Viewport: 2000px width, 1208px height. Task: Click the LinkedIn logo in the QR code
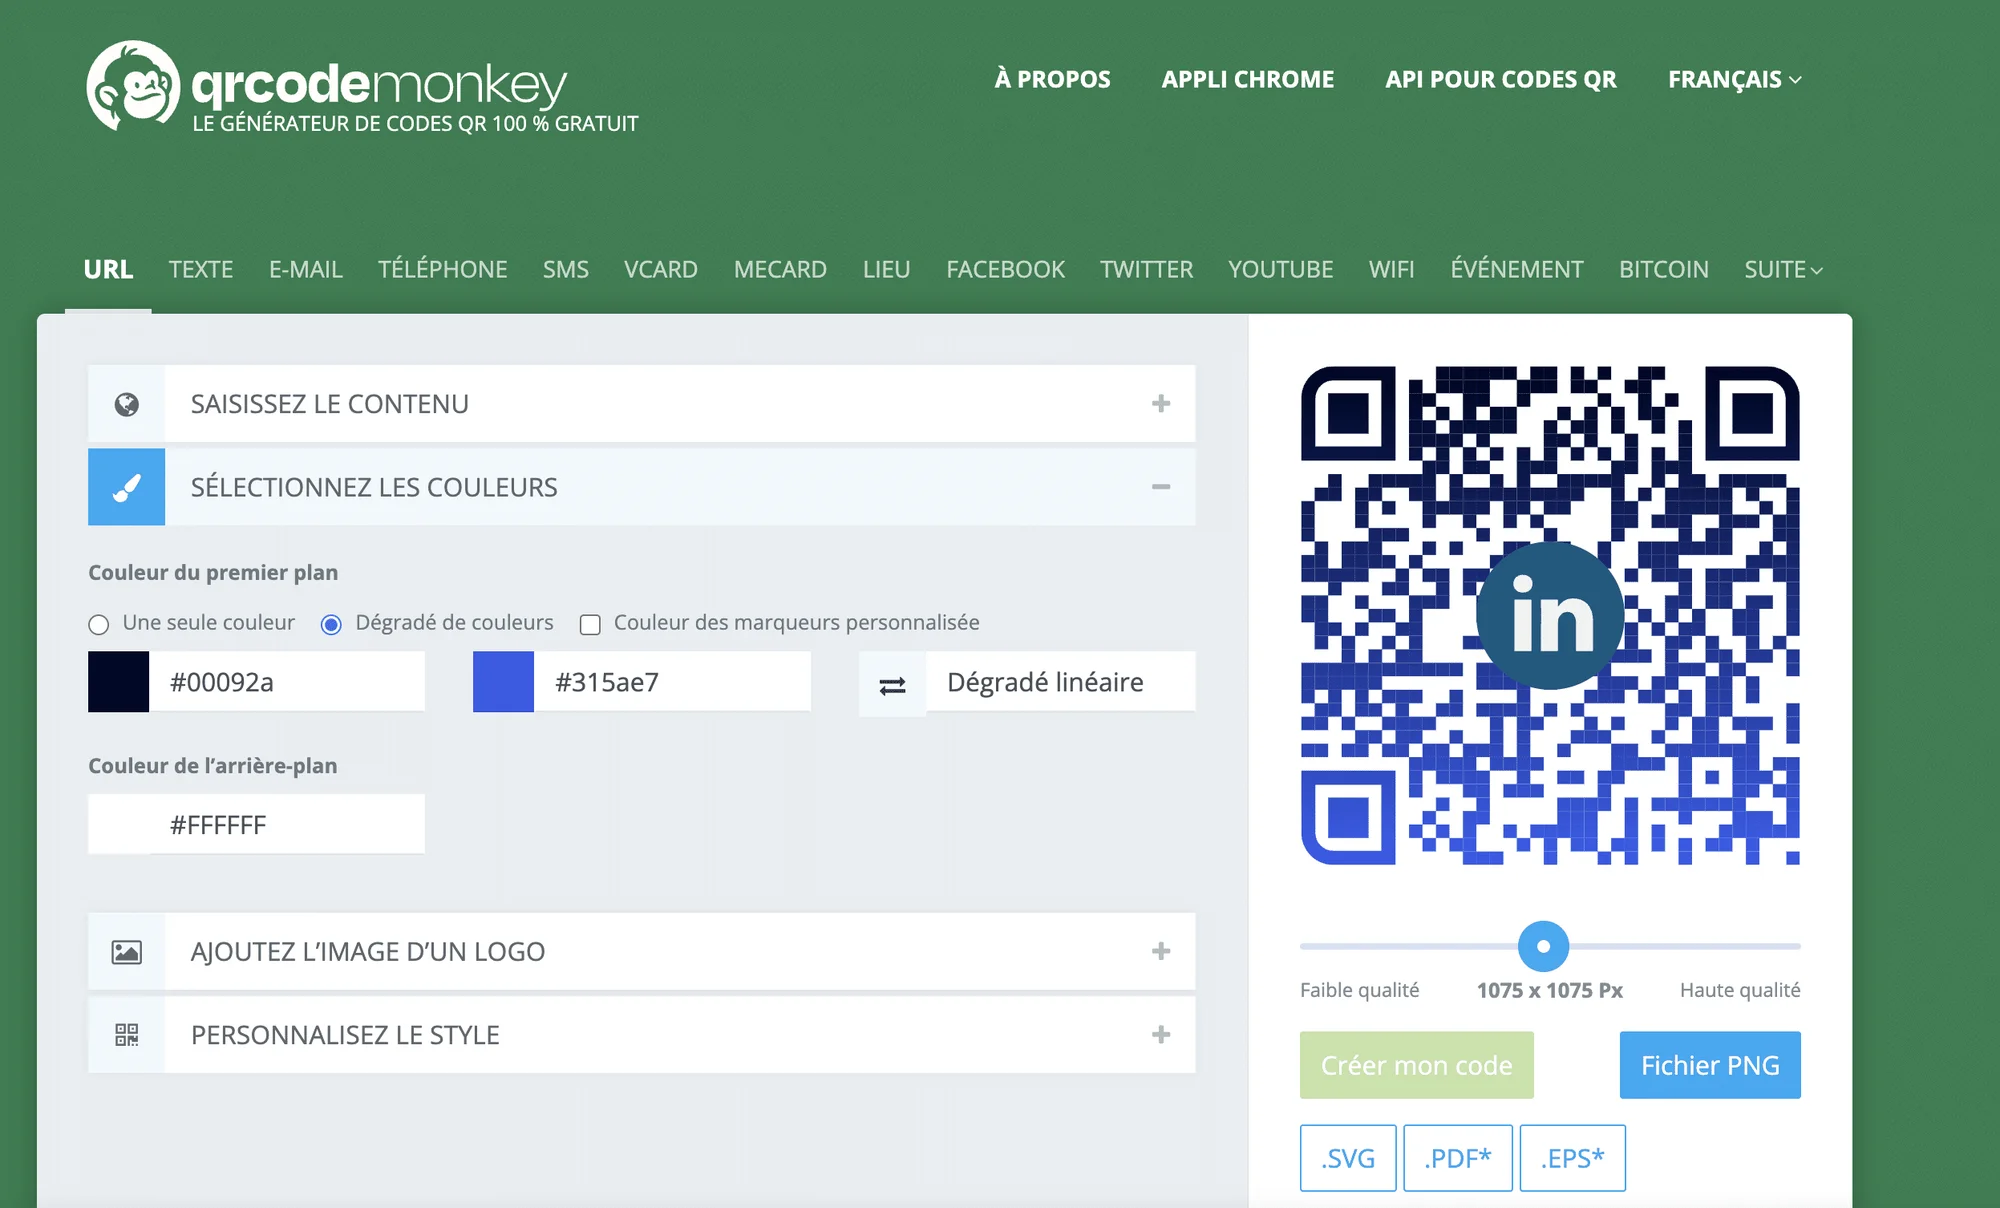pyautogui.click(x=1550, y=616)
